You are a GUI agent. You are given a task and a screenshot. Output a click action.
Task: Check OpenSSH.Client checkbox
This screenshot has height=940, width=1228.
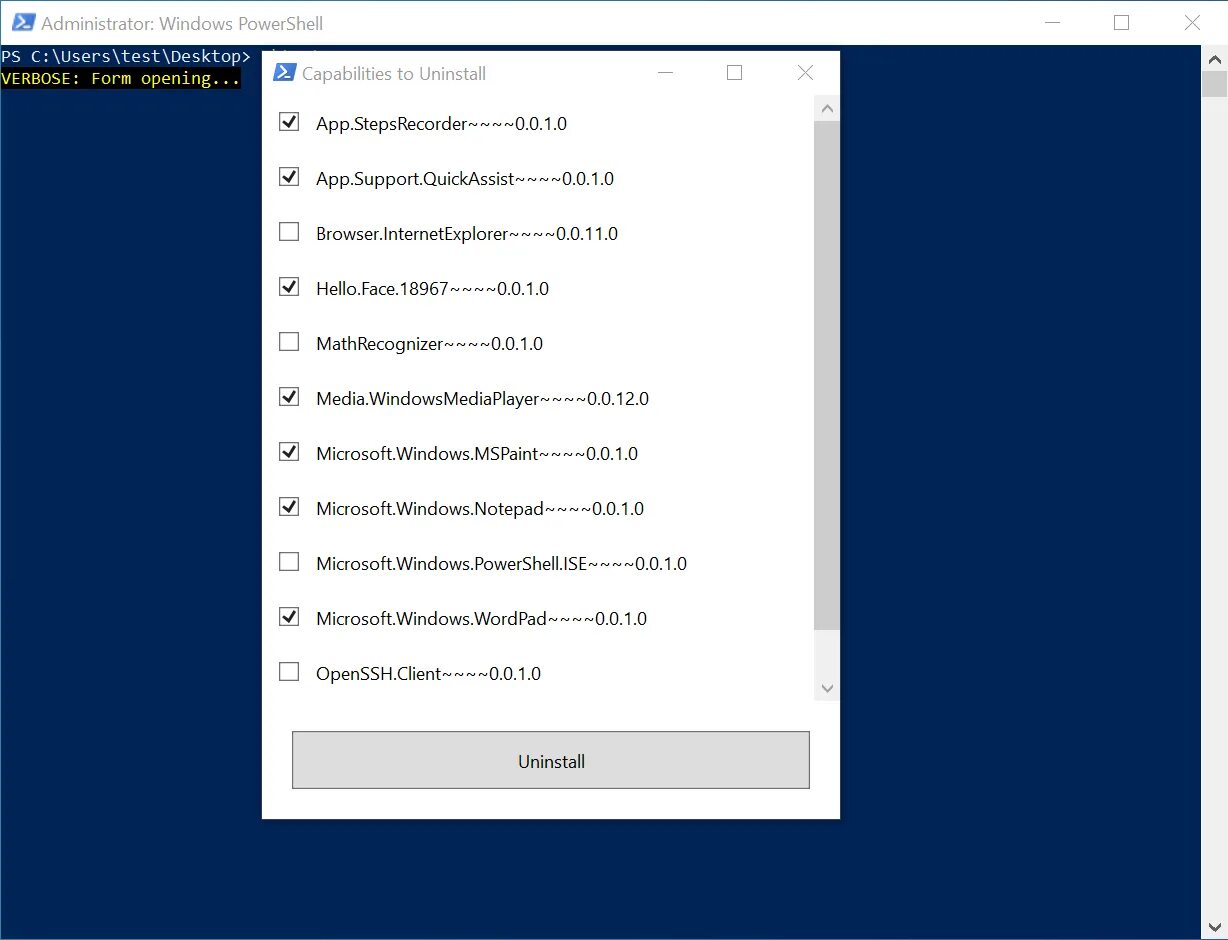point(289,672)
